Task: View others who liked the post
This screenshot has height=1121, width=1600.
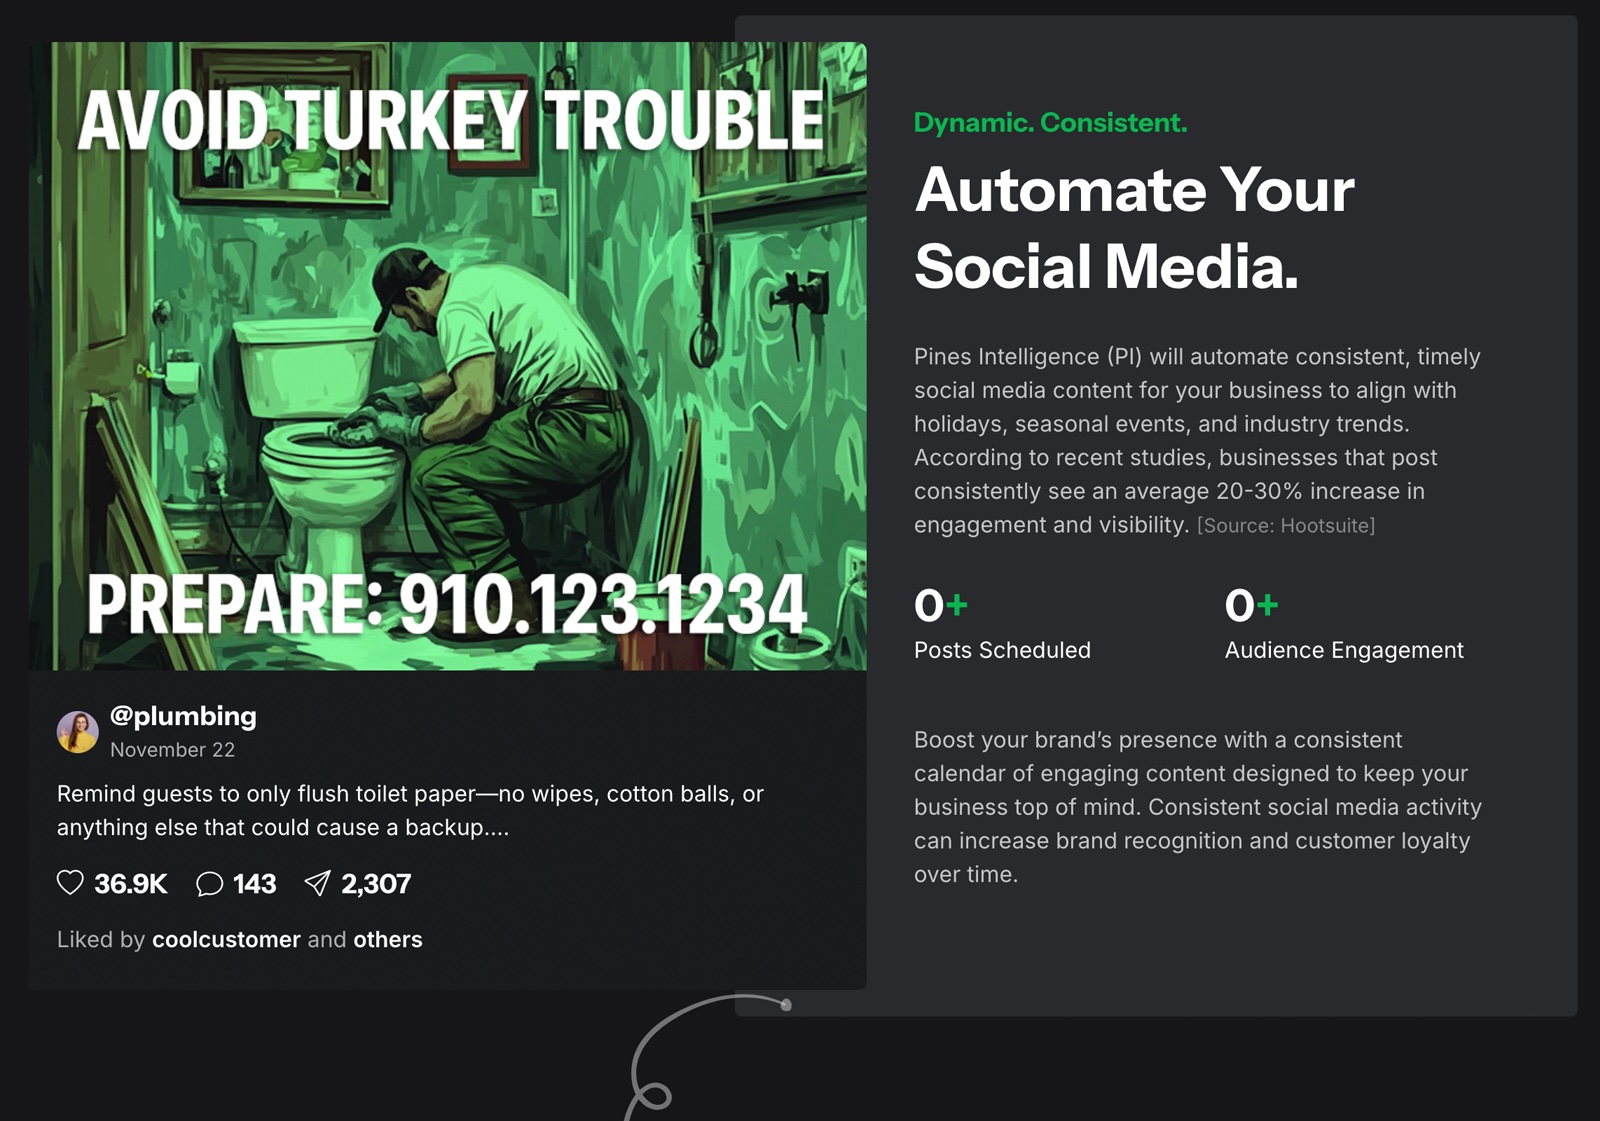Action: tap(388, 940)
